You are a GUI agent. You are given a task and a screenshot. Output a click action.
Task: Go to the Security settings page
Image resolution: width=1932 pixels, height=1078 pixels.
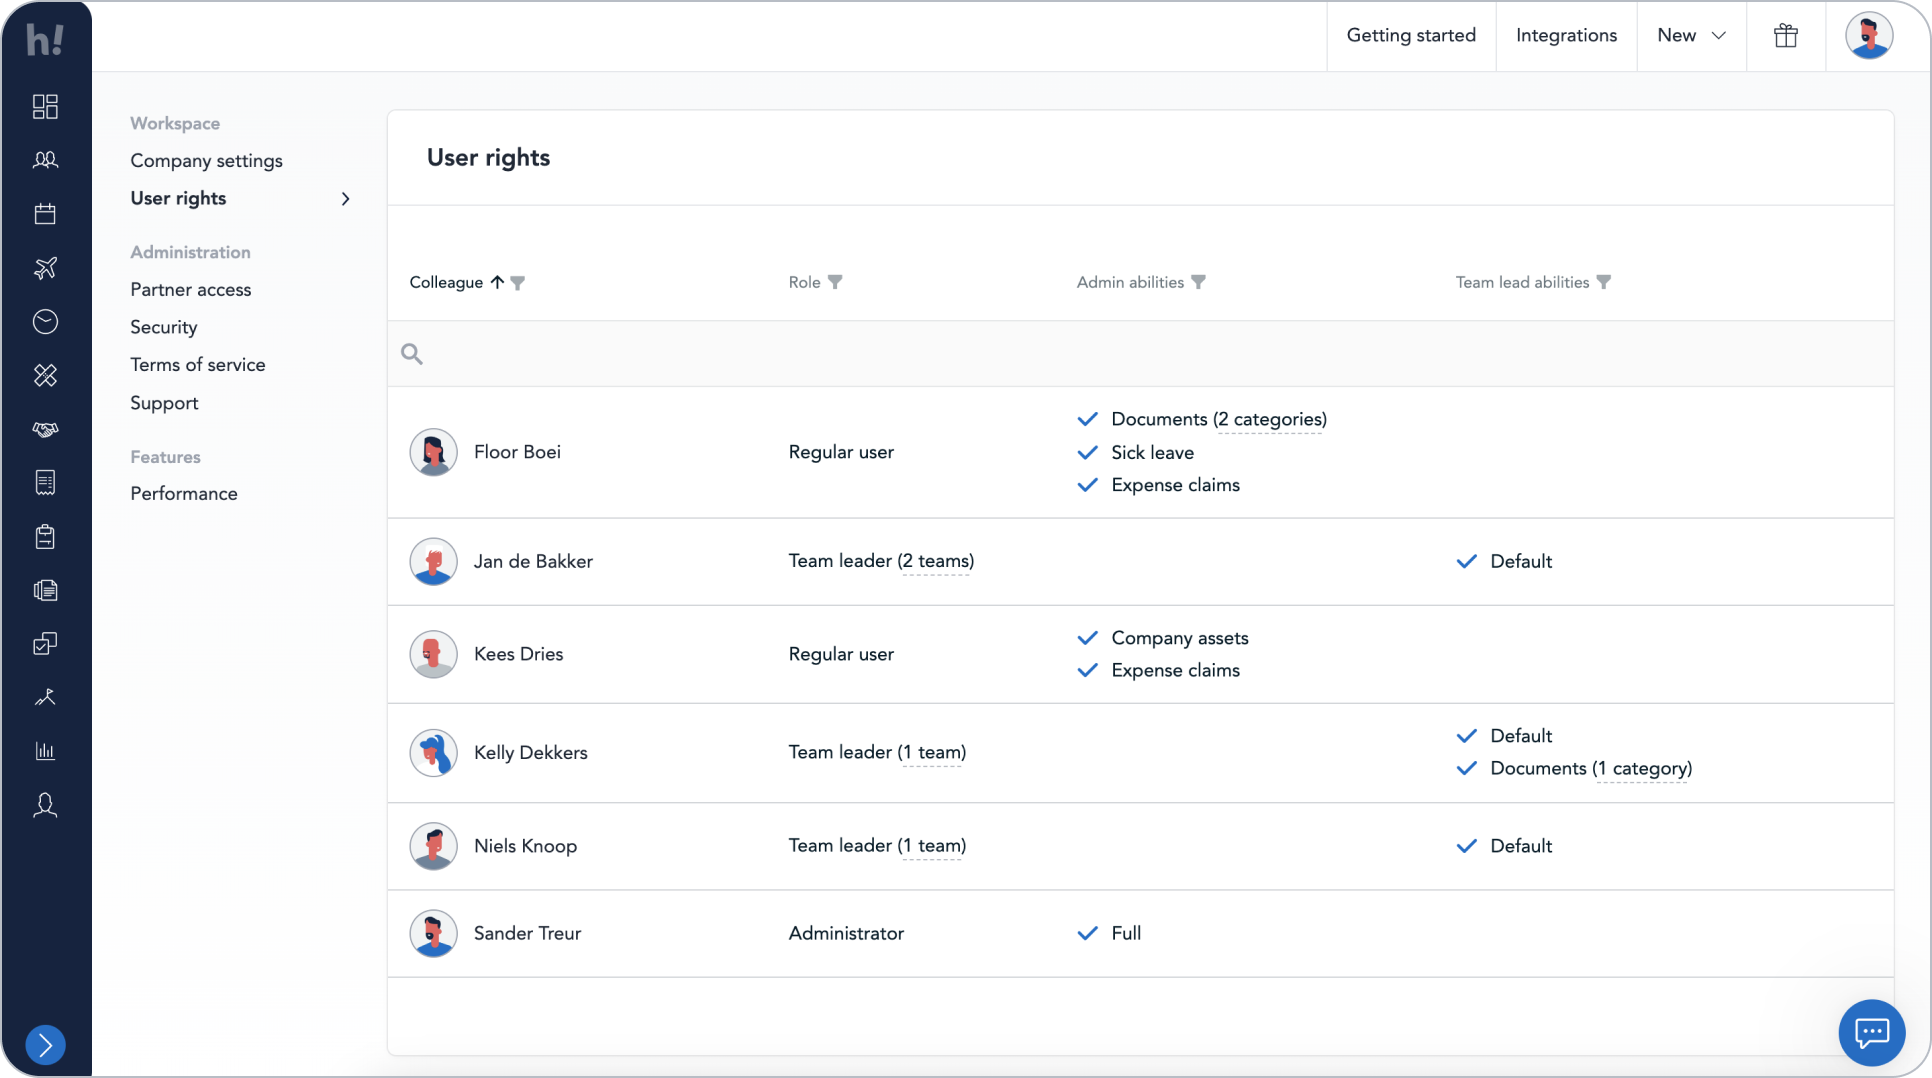pos(163,327)
